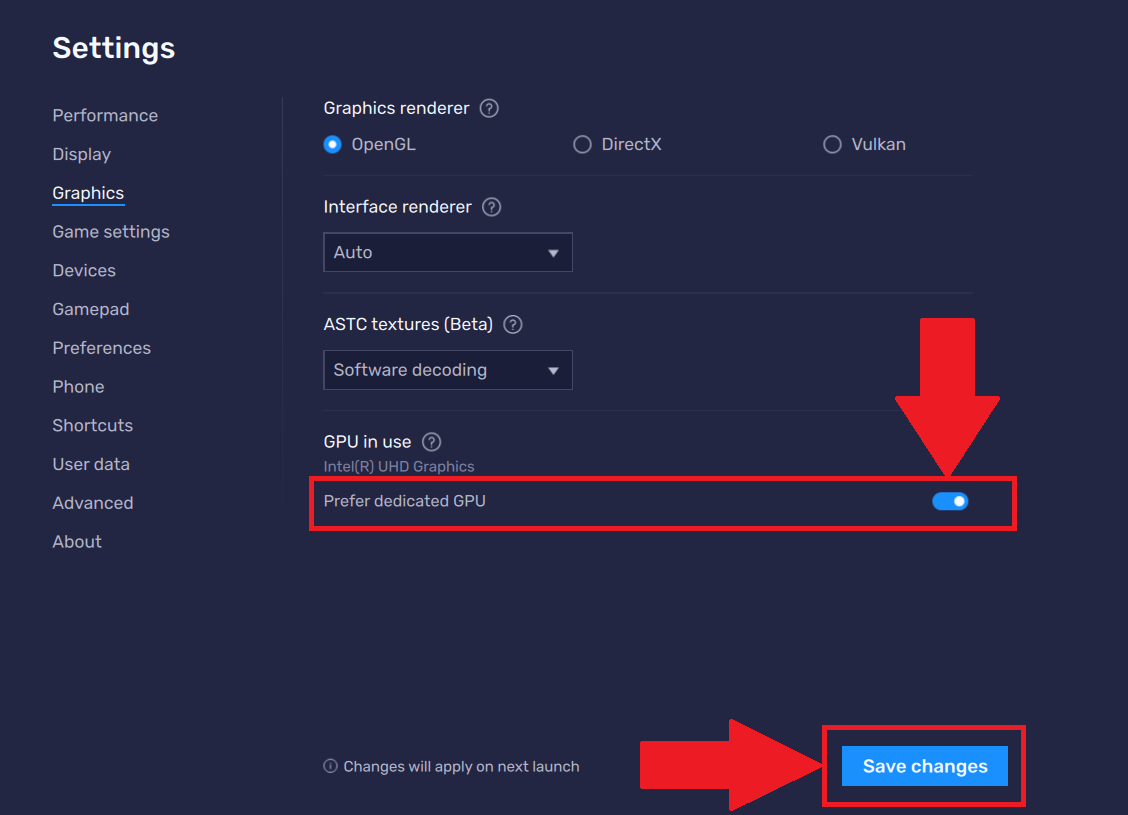Viewport: 1128px width, 815px height.
Task: Open the About section
Action: (76, 541)
